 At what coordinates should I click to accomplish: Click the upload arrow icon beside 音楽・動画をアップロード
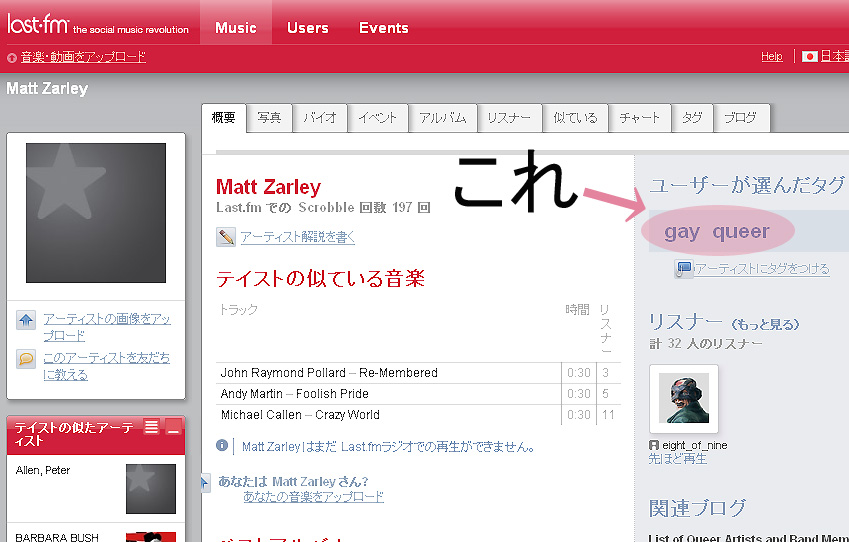[11, 57]
